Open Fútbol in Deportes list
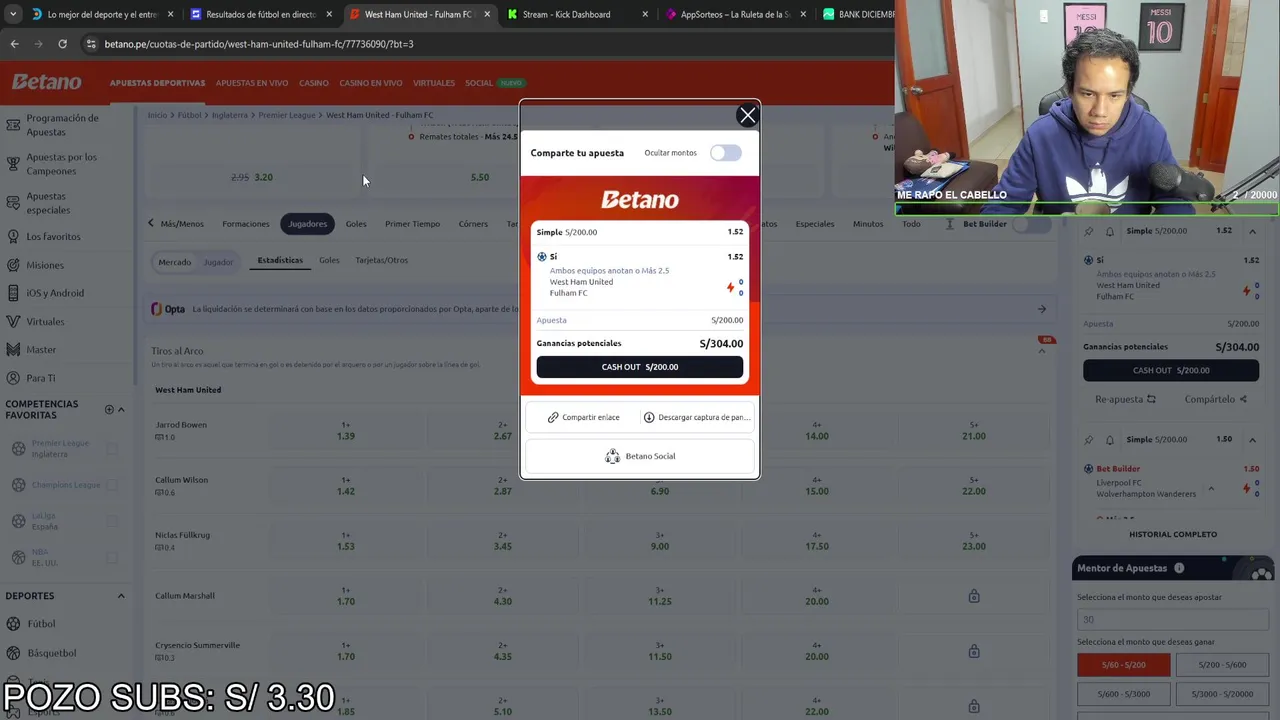Viewport: 1280px width, 720px height. [41, 624]
